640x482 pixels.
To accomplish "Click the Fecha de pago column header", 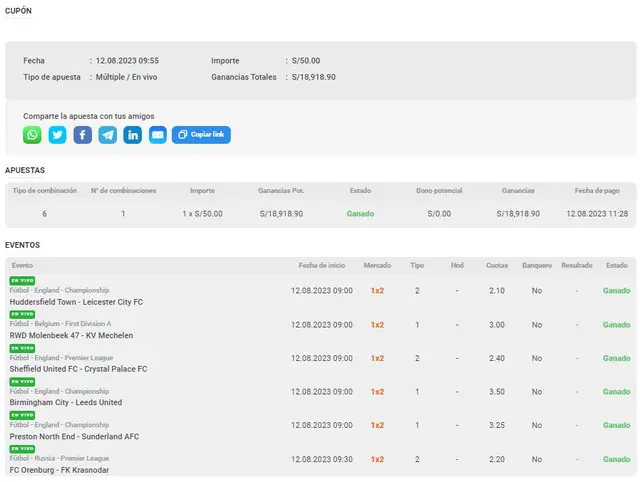I will 597,191.
